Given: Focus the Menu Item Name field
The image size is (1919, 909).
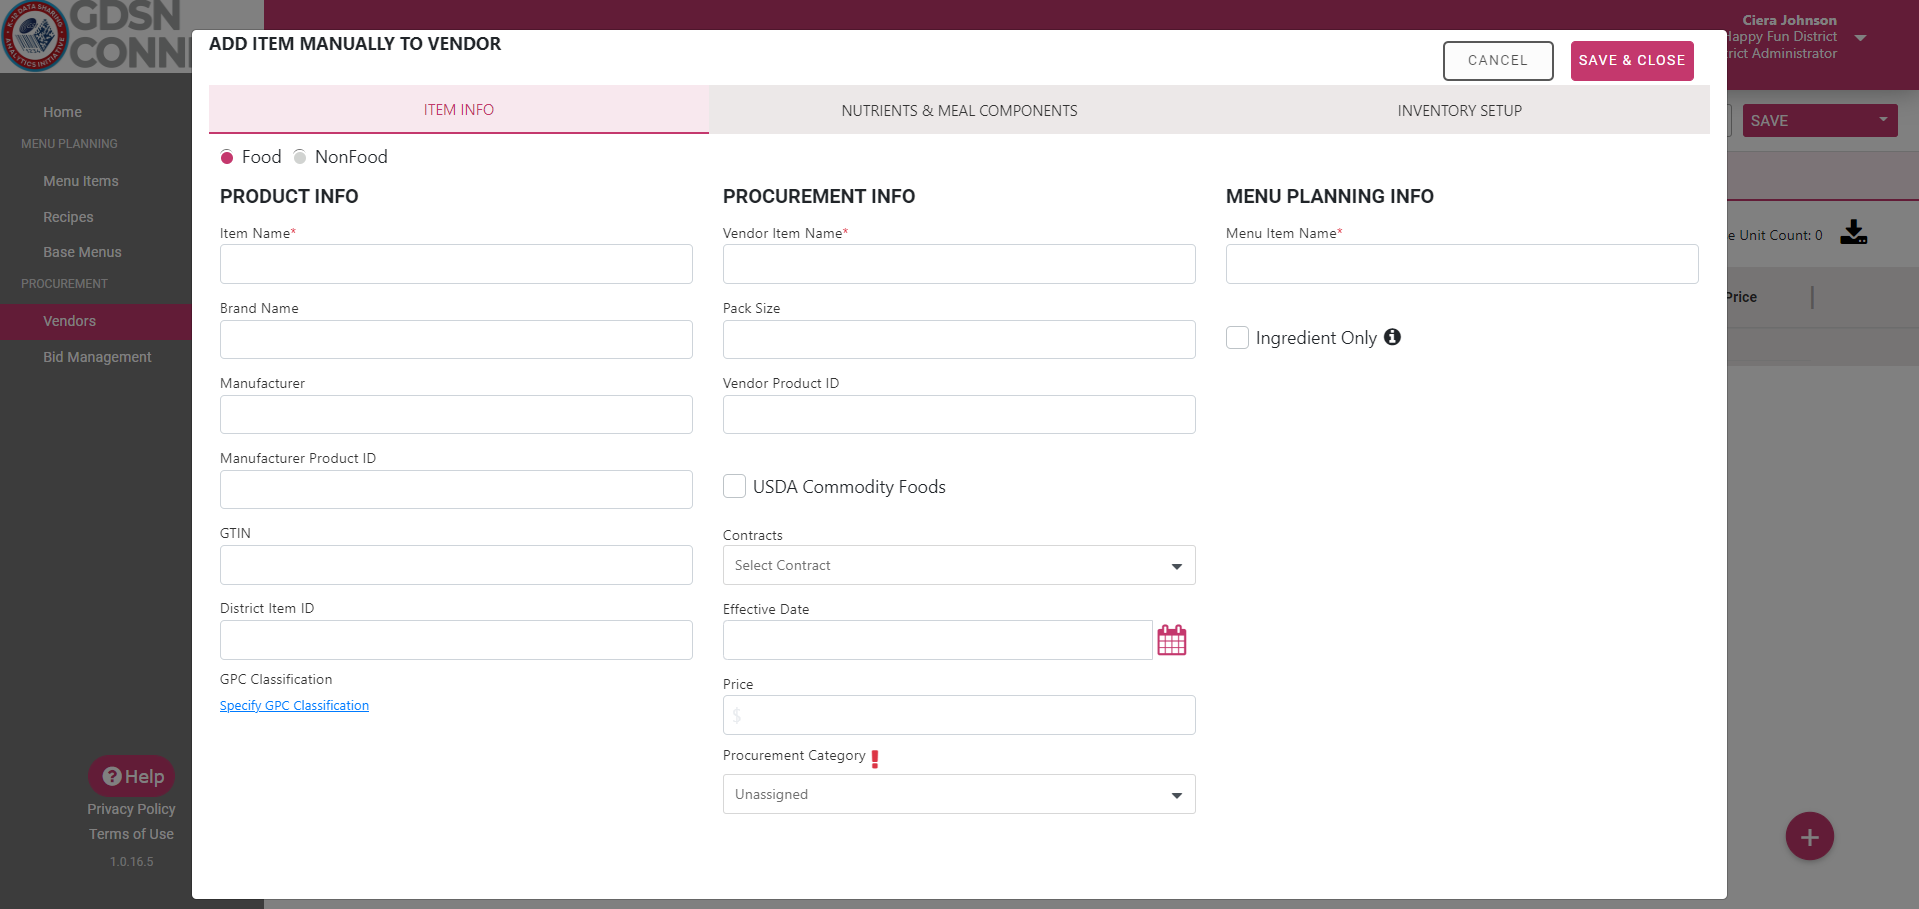Looking at the screenshot, I should [x=1462, y=264].
